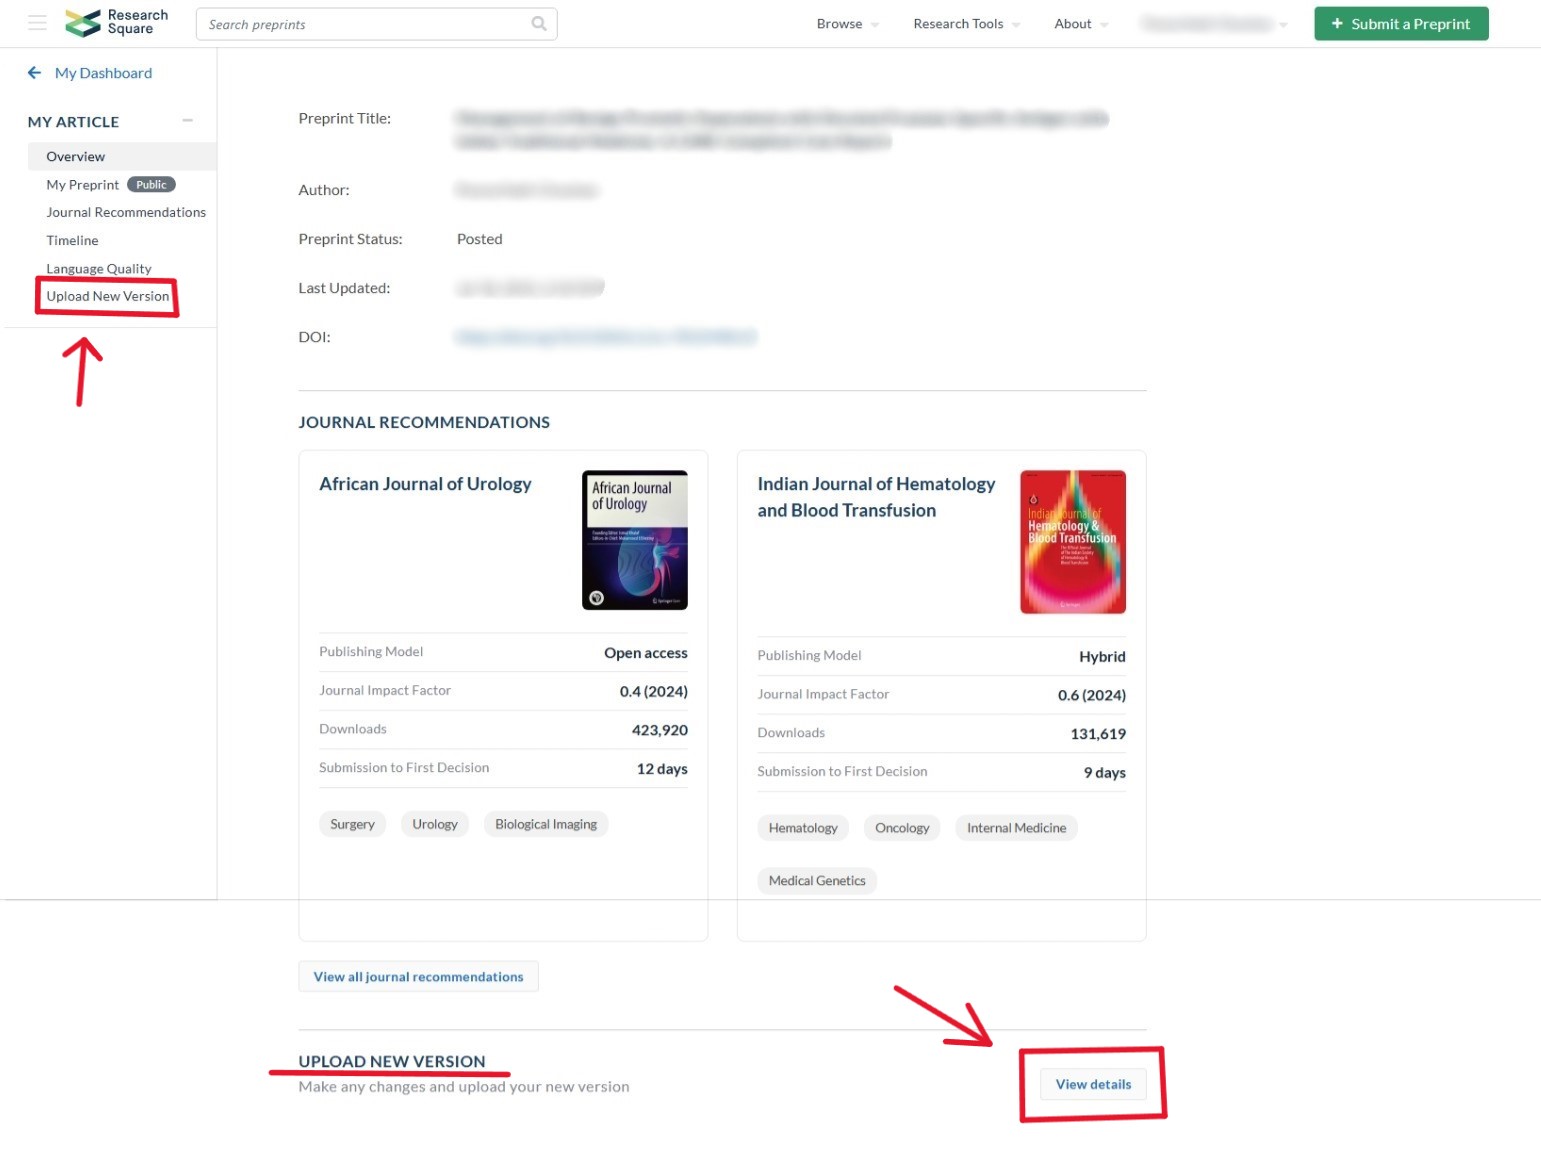Click African Journal of Urology cover

pos(635,540)
